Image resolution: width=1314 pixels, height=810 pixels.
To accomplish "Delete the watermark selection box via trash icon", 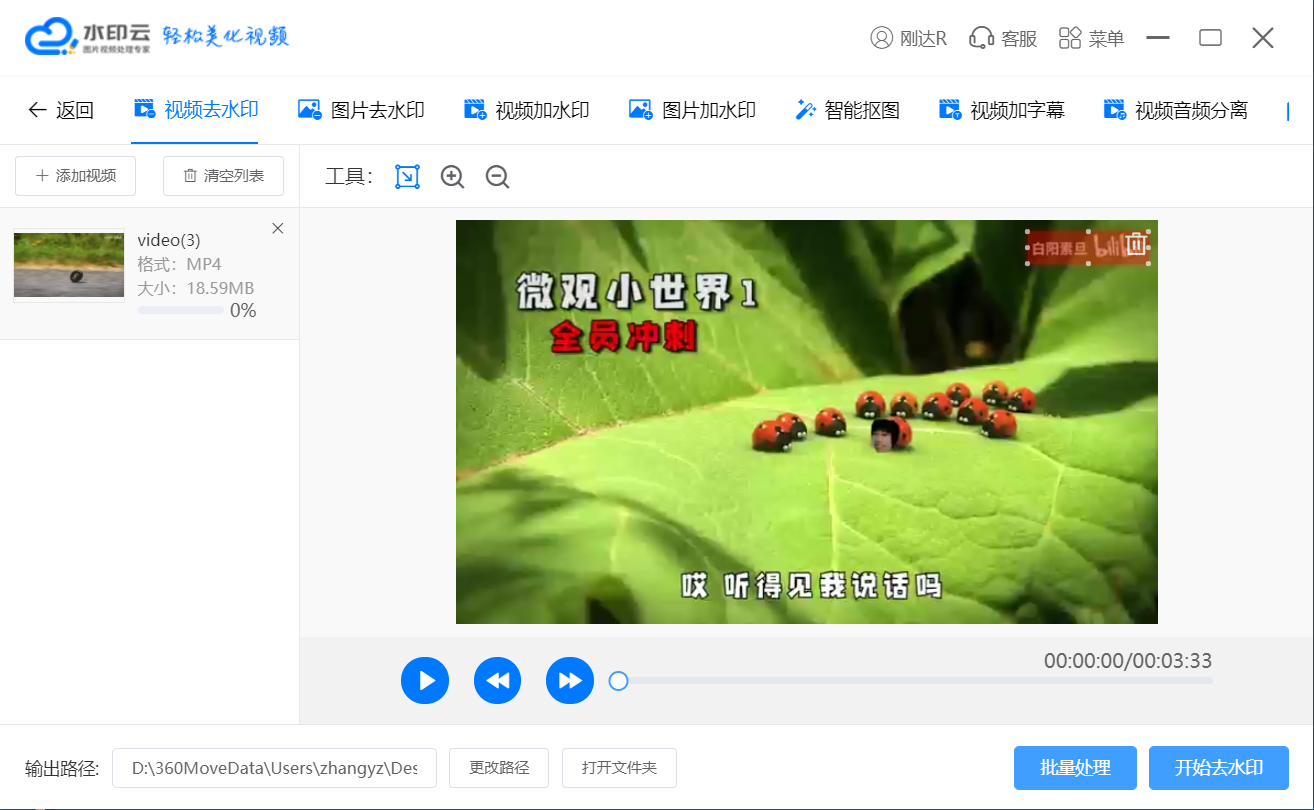I will 1136,244.
